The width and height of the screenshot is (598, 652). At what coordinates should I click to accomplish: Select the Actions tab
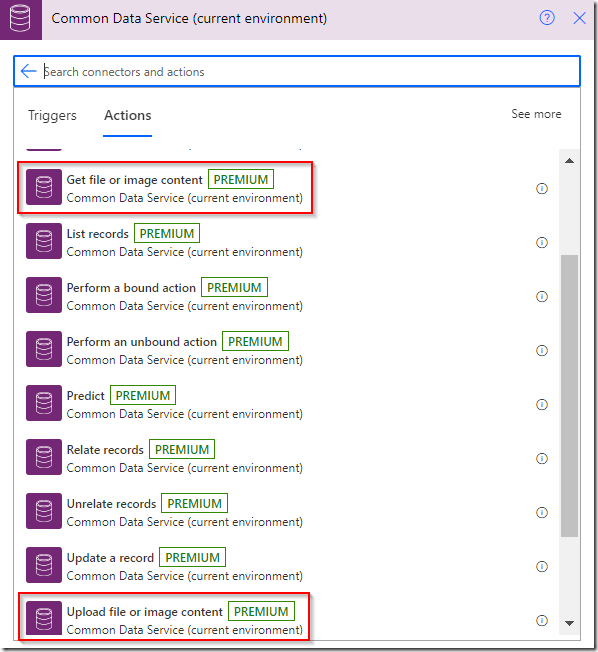(x=128, y=115)
